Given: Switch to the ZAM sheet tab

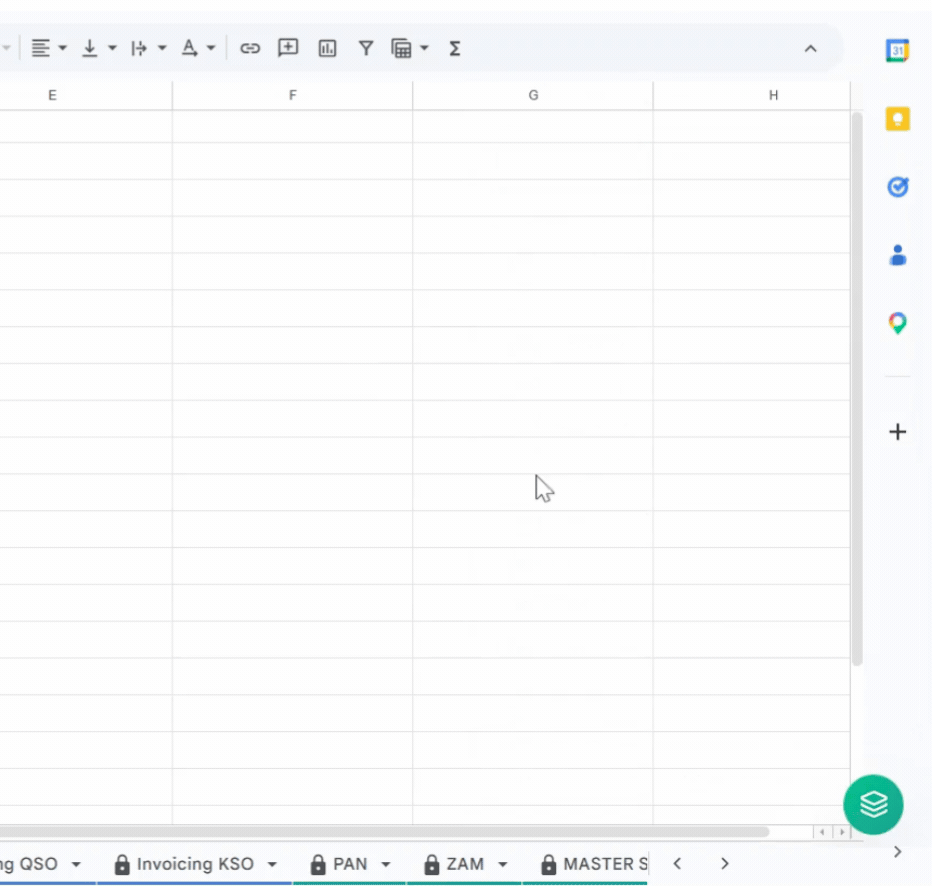Looking at the screenshot, I should tap(465, 864).
